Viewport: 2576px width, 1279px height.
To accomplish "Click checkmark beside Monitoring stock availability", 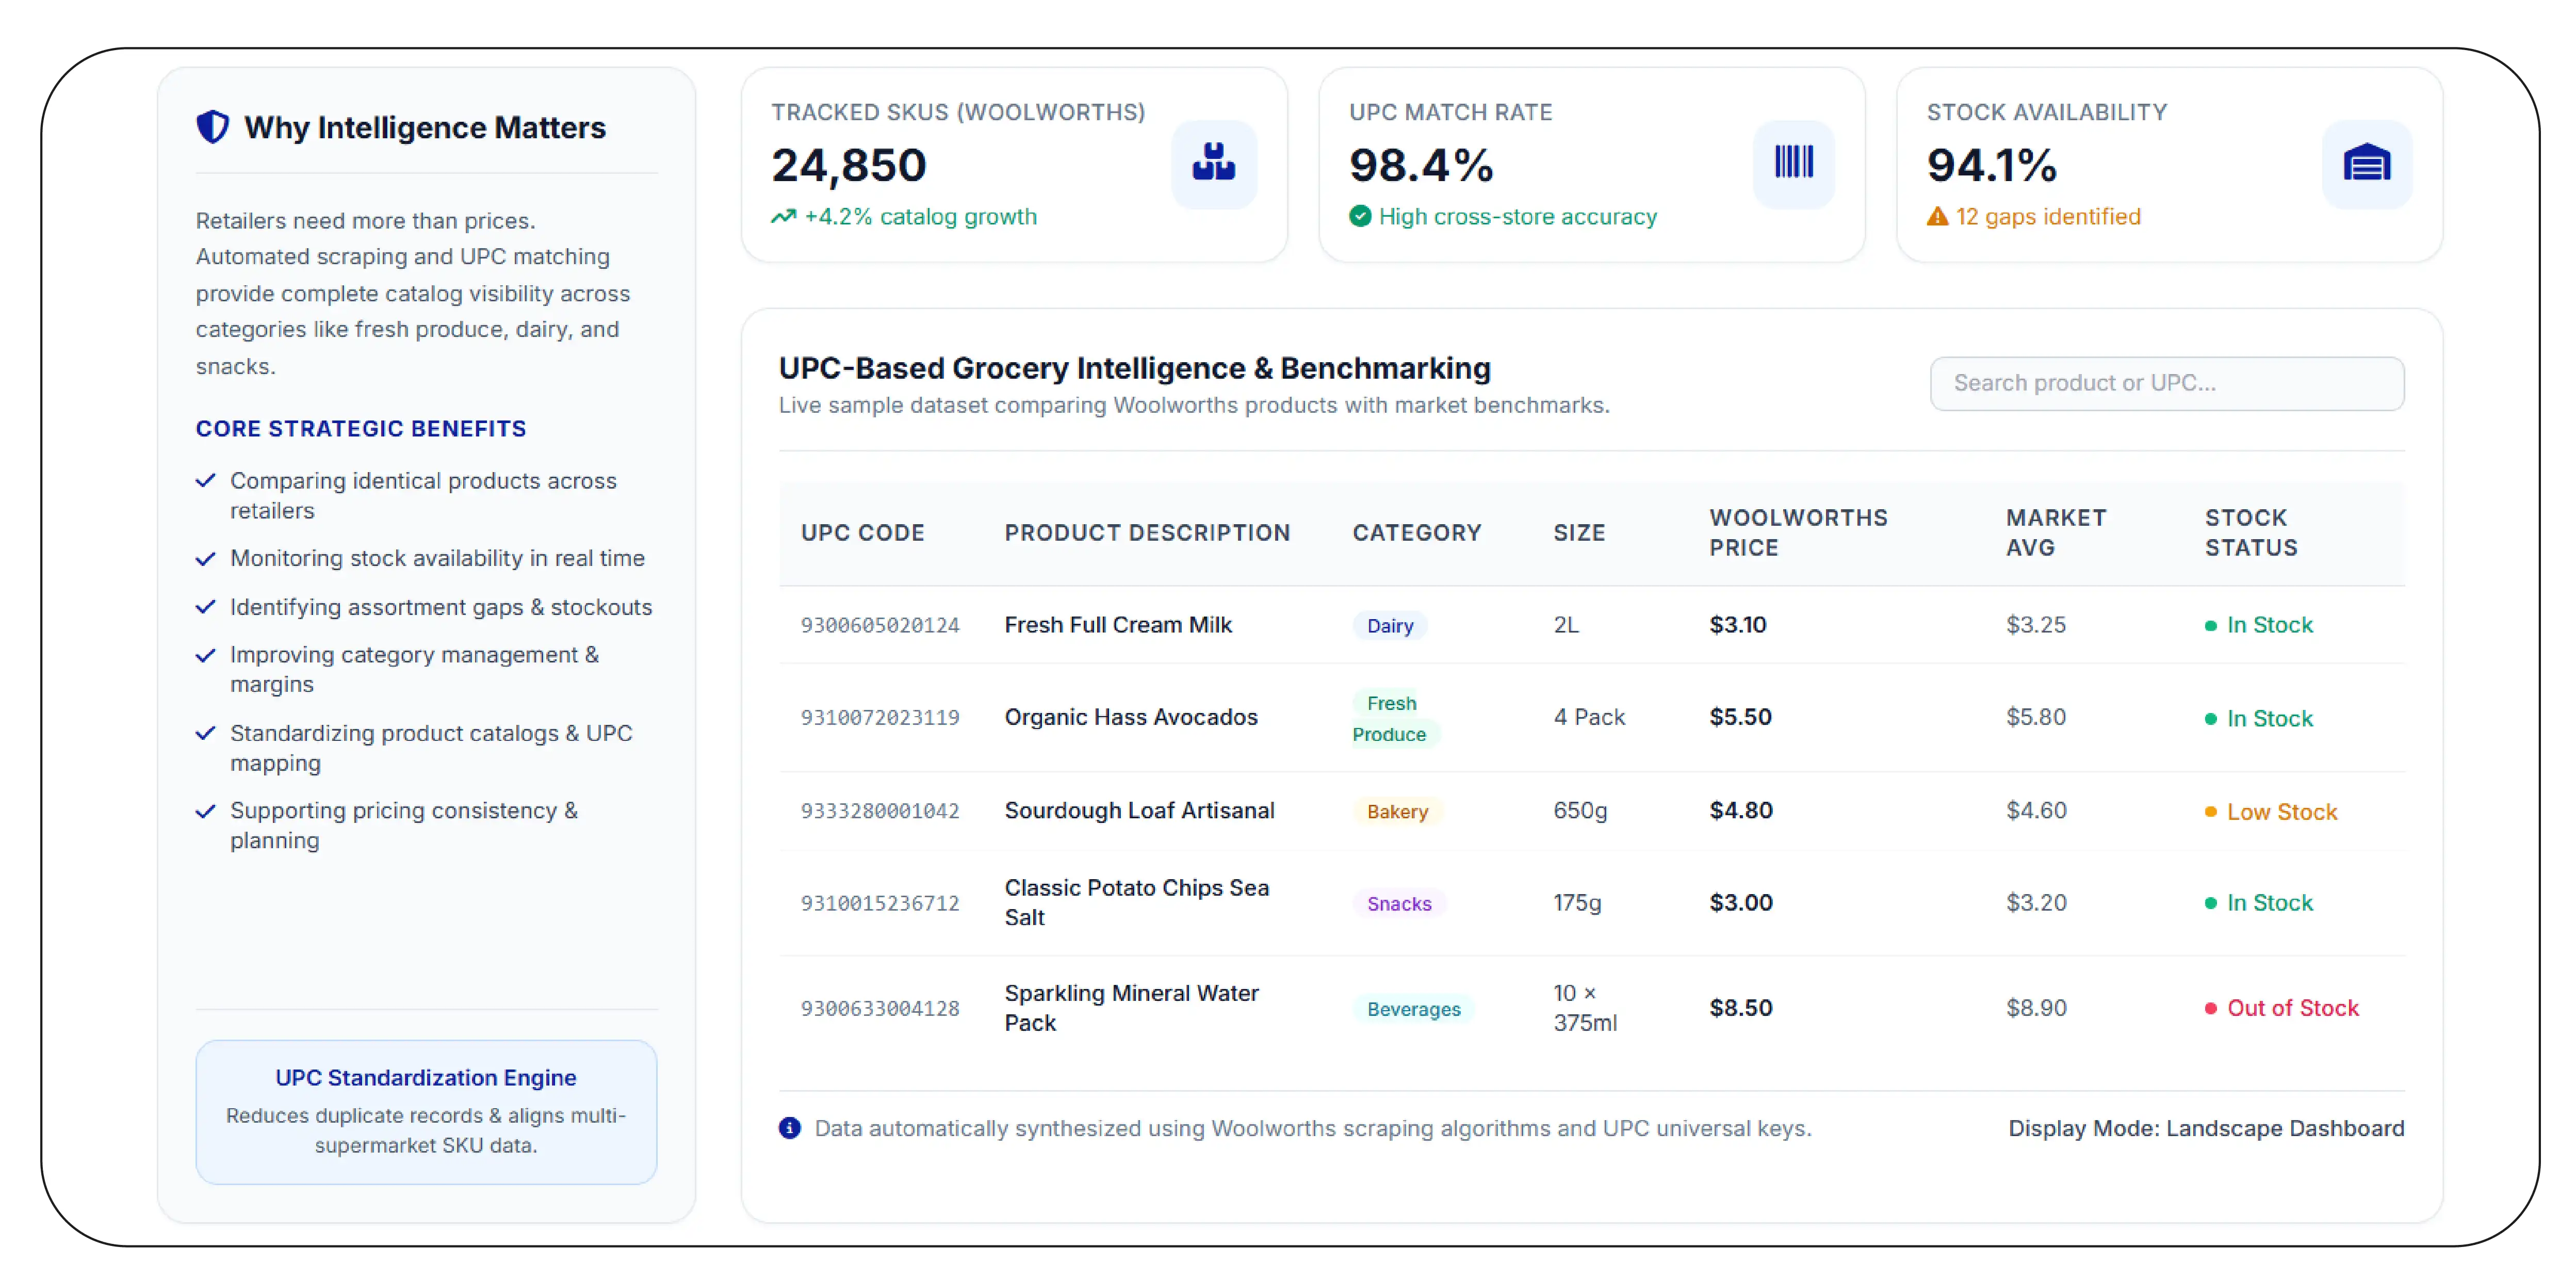I will coord(206,559).
